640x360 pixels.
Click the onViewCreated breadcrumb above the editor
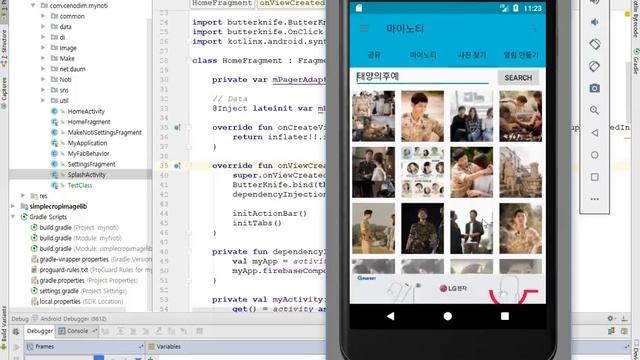(x=291, y=3)
